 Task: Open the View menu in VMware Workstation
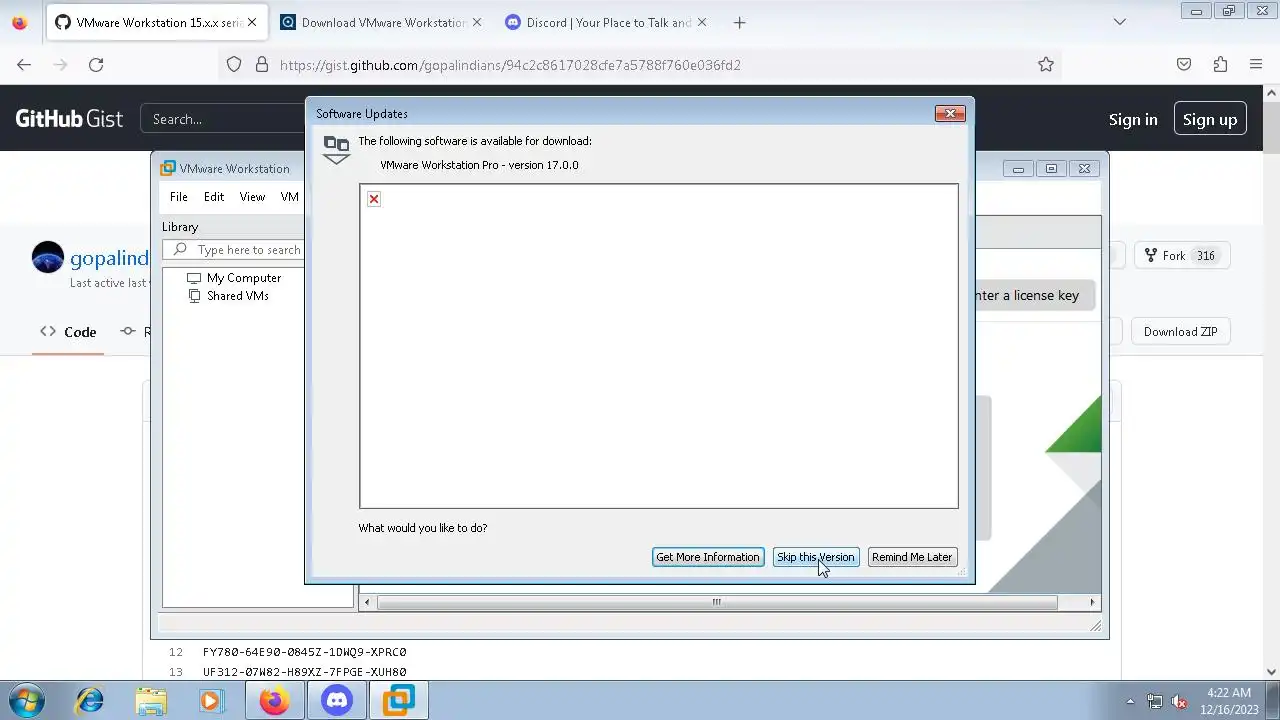tap(252, 197)
